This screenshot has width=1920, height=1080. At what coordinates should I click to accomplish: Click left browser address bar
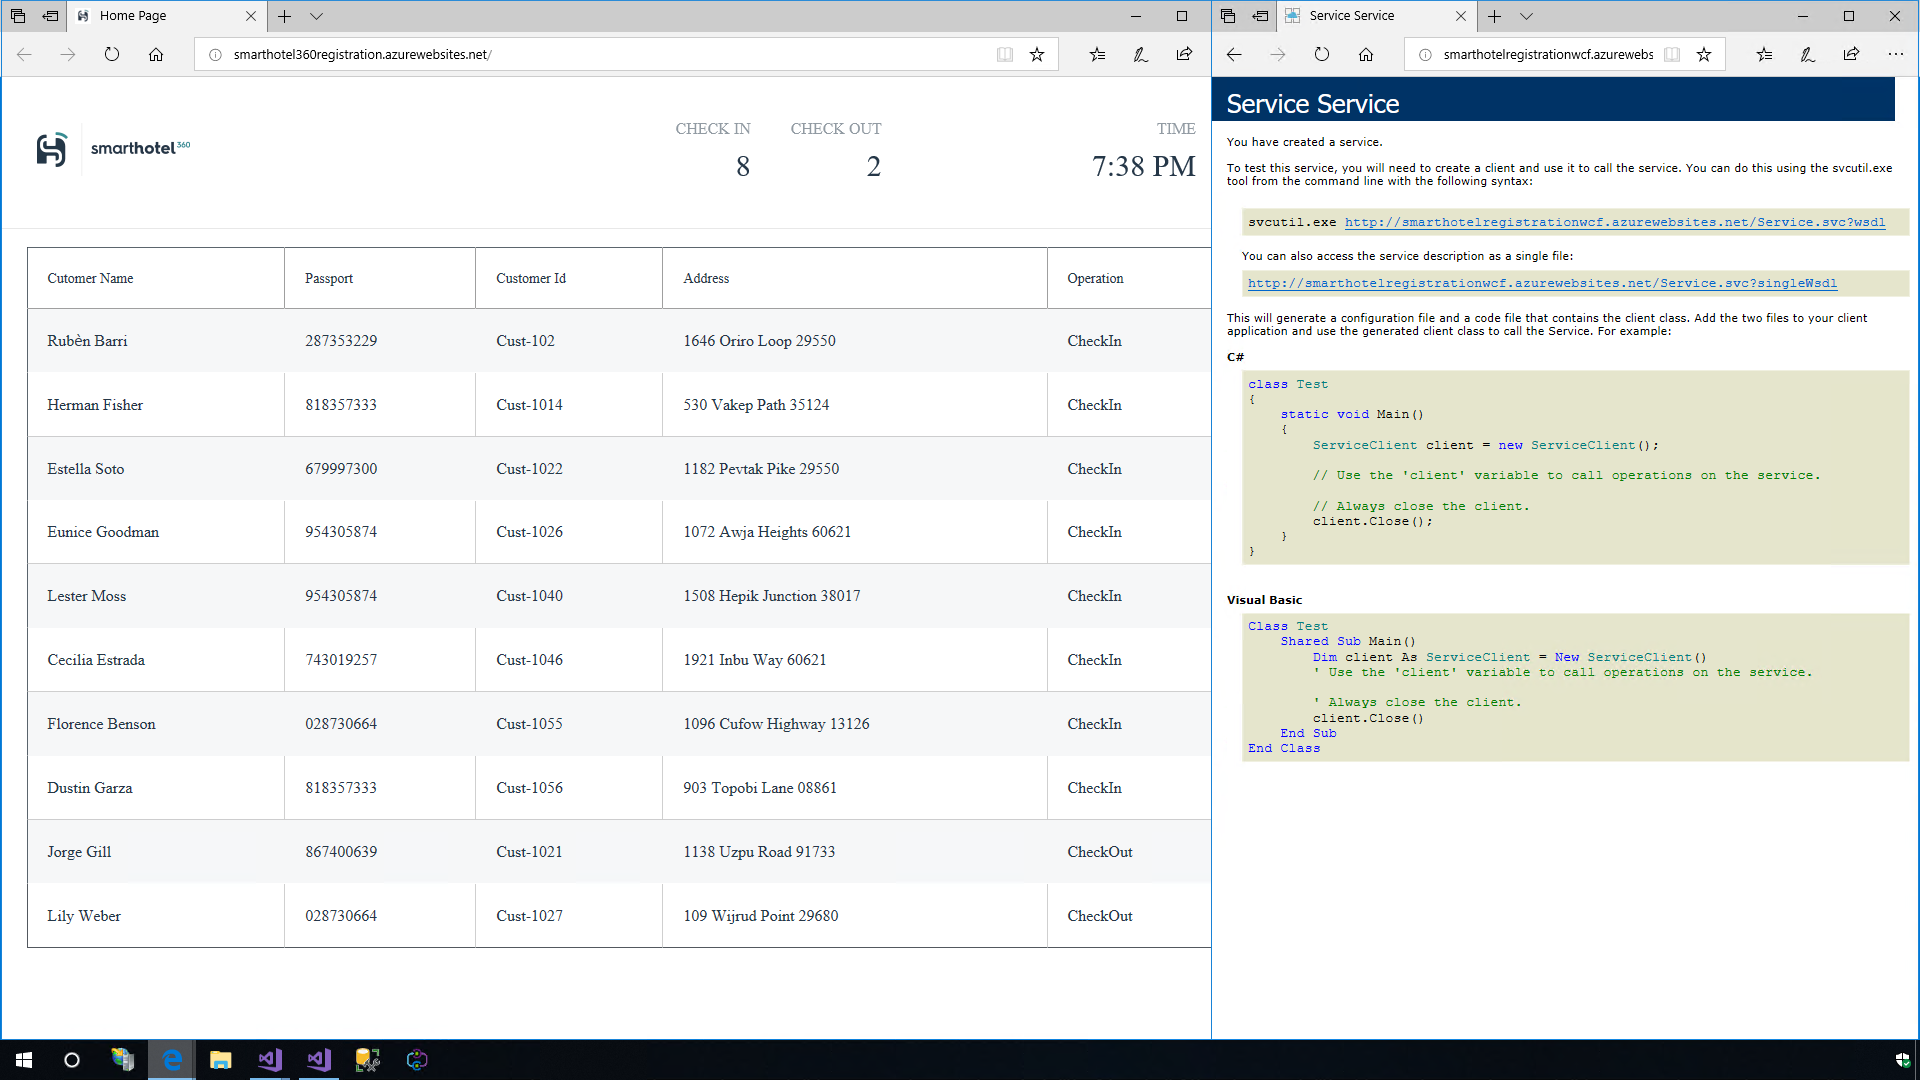coord(600,55)
